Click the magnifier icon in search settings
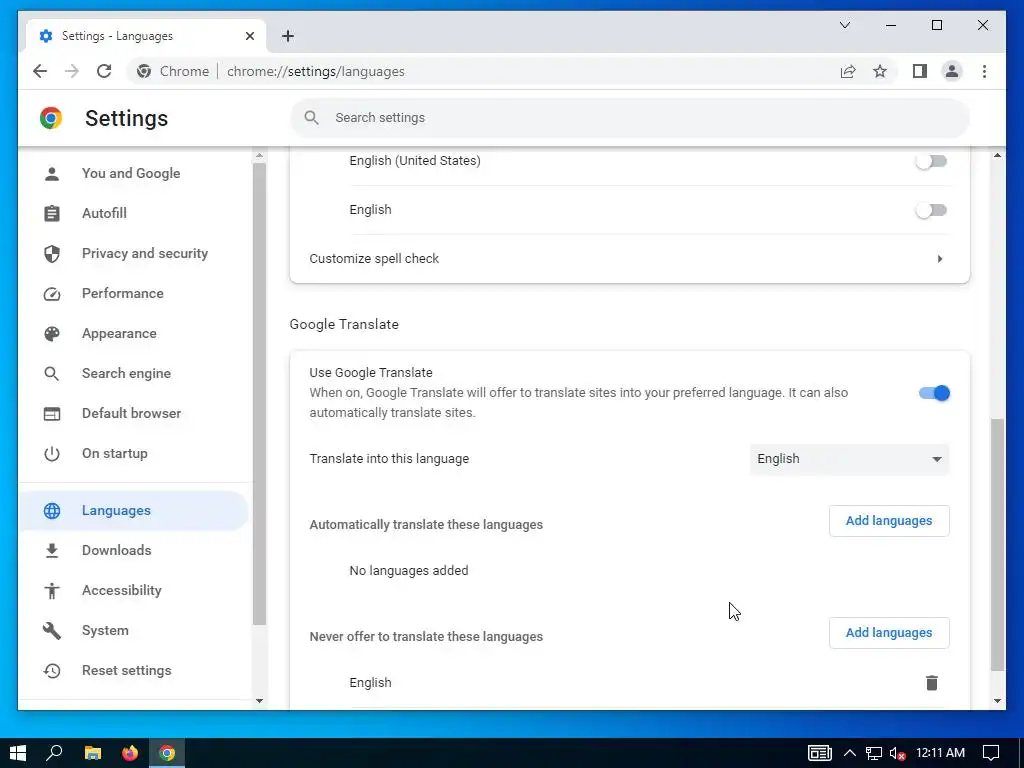The image size is (1024, 768). [x=312, y=118]
